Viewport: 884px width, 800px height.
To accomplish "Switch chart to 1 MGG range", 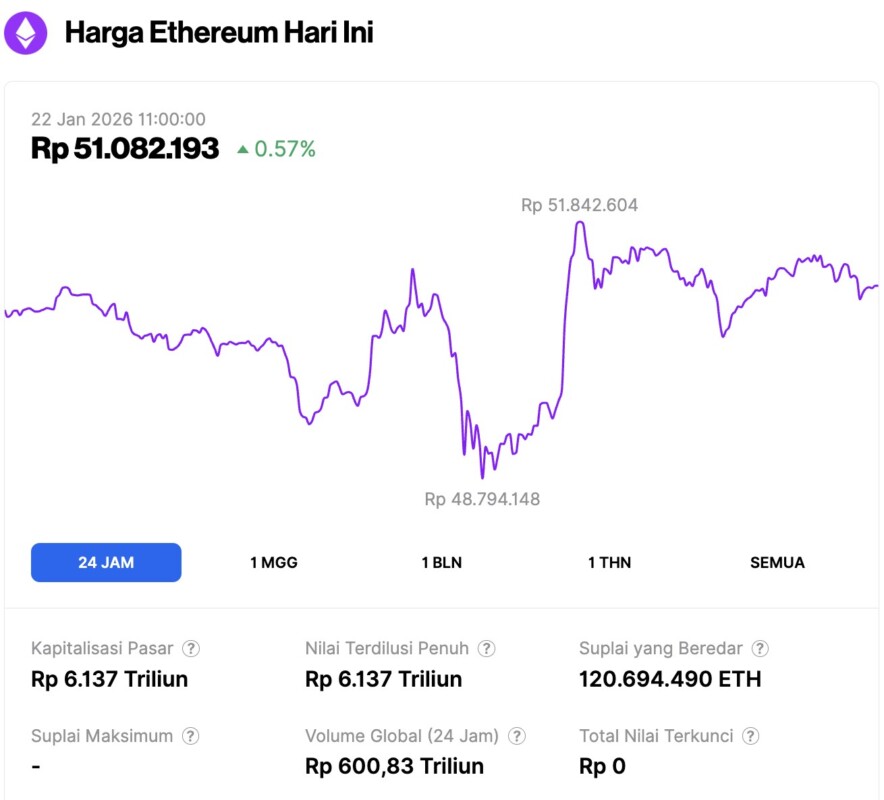I will pos(273,562).
